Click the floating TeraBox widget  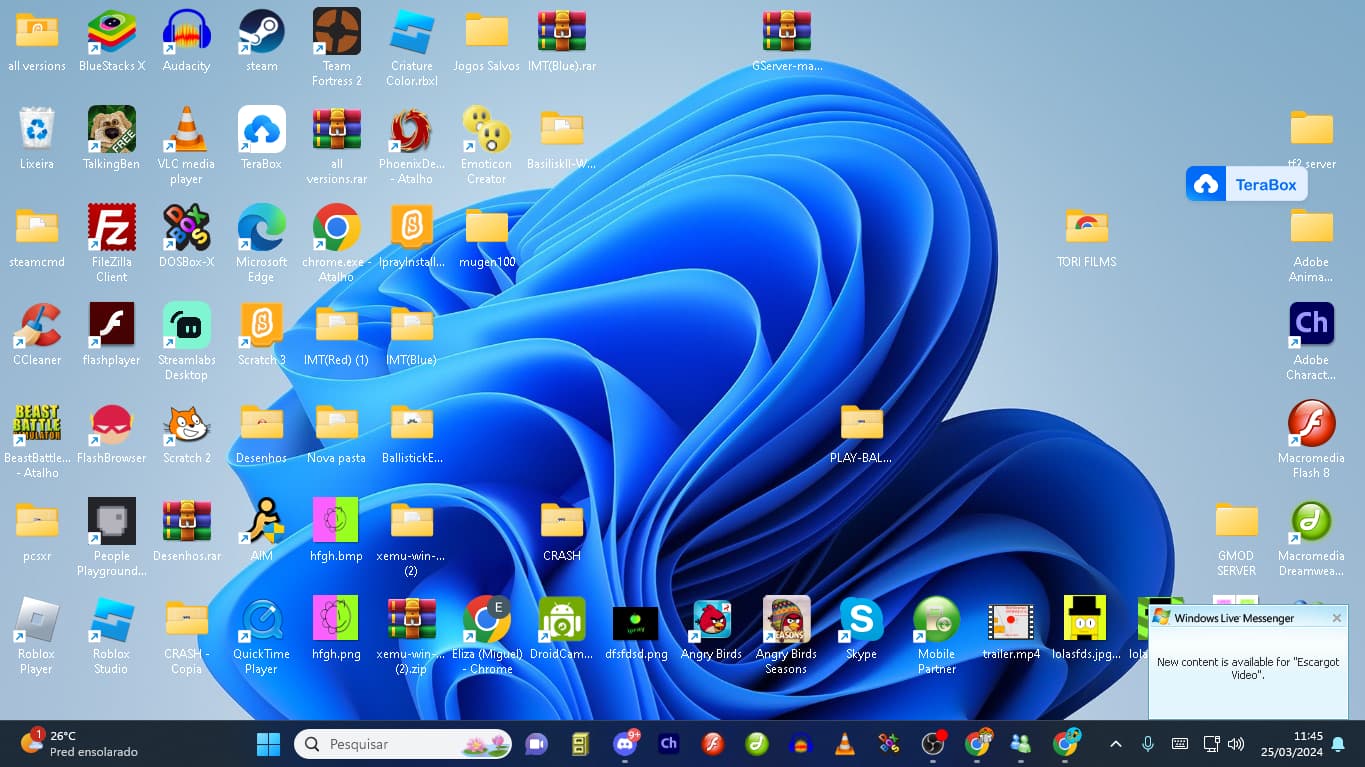coord(1246,184)
